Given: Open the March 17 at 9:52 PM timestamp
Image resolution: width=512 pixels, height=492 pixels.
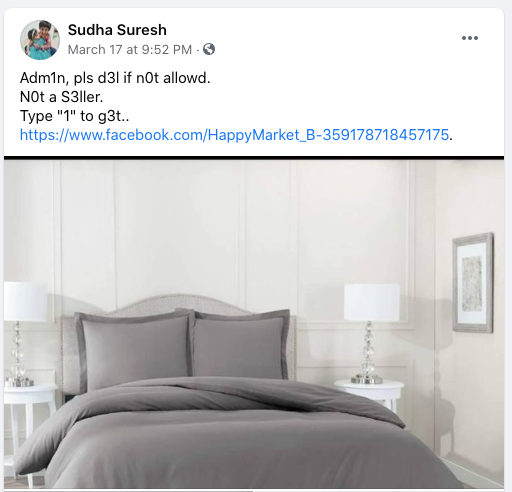Looking at the screenshot, I should click(130, 50).
